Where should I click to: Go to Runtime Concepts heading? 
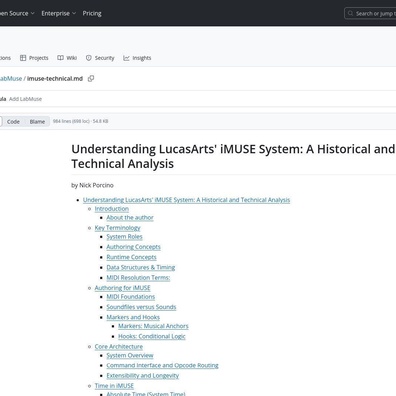click(x=131, y=257)
